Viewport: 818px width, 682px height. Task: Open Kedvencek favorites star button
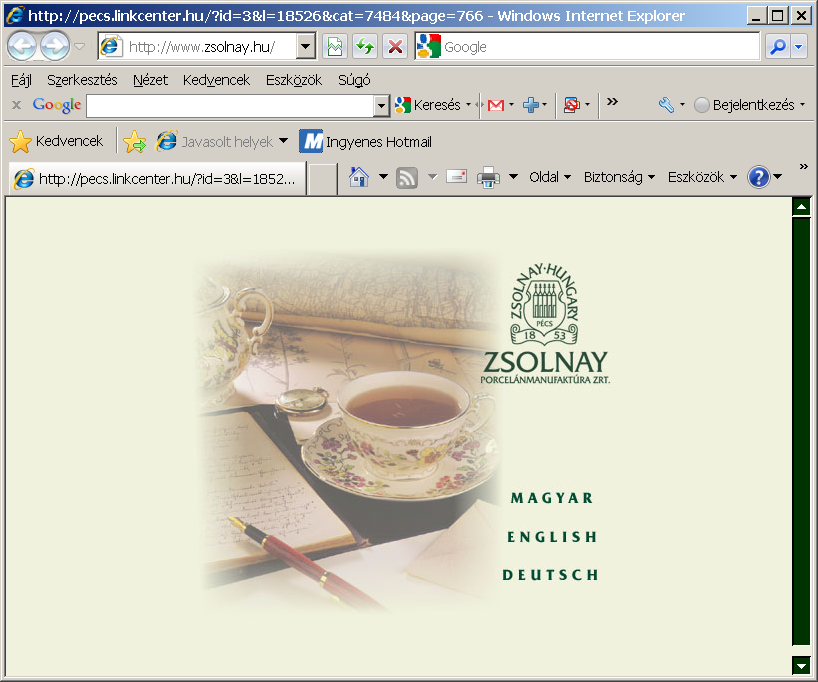tap(56, 141)
